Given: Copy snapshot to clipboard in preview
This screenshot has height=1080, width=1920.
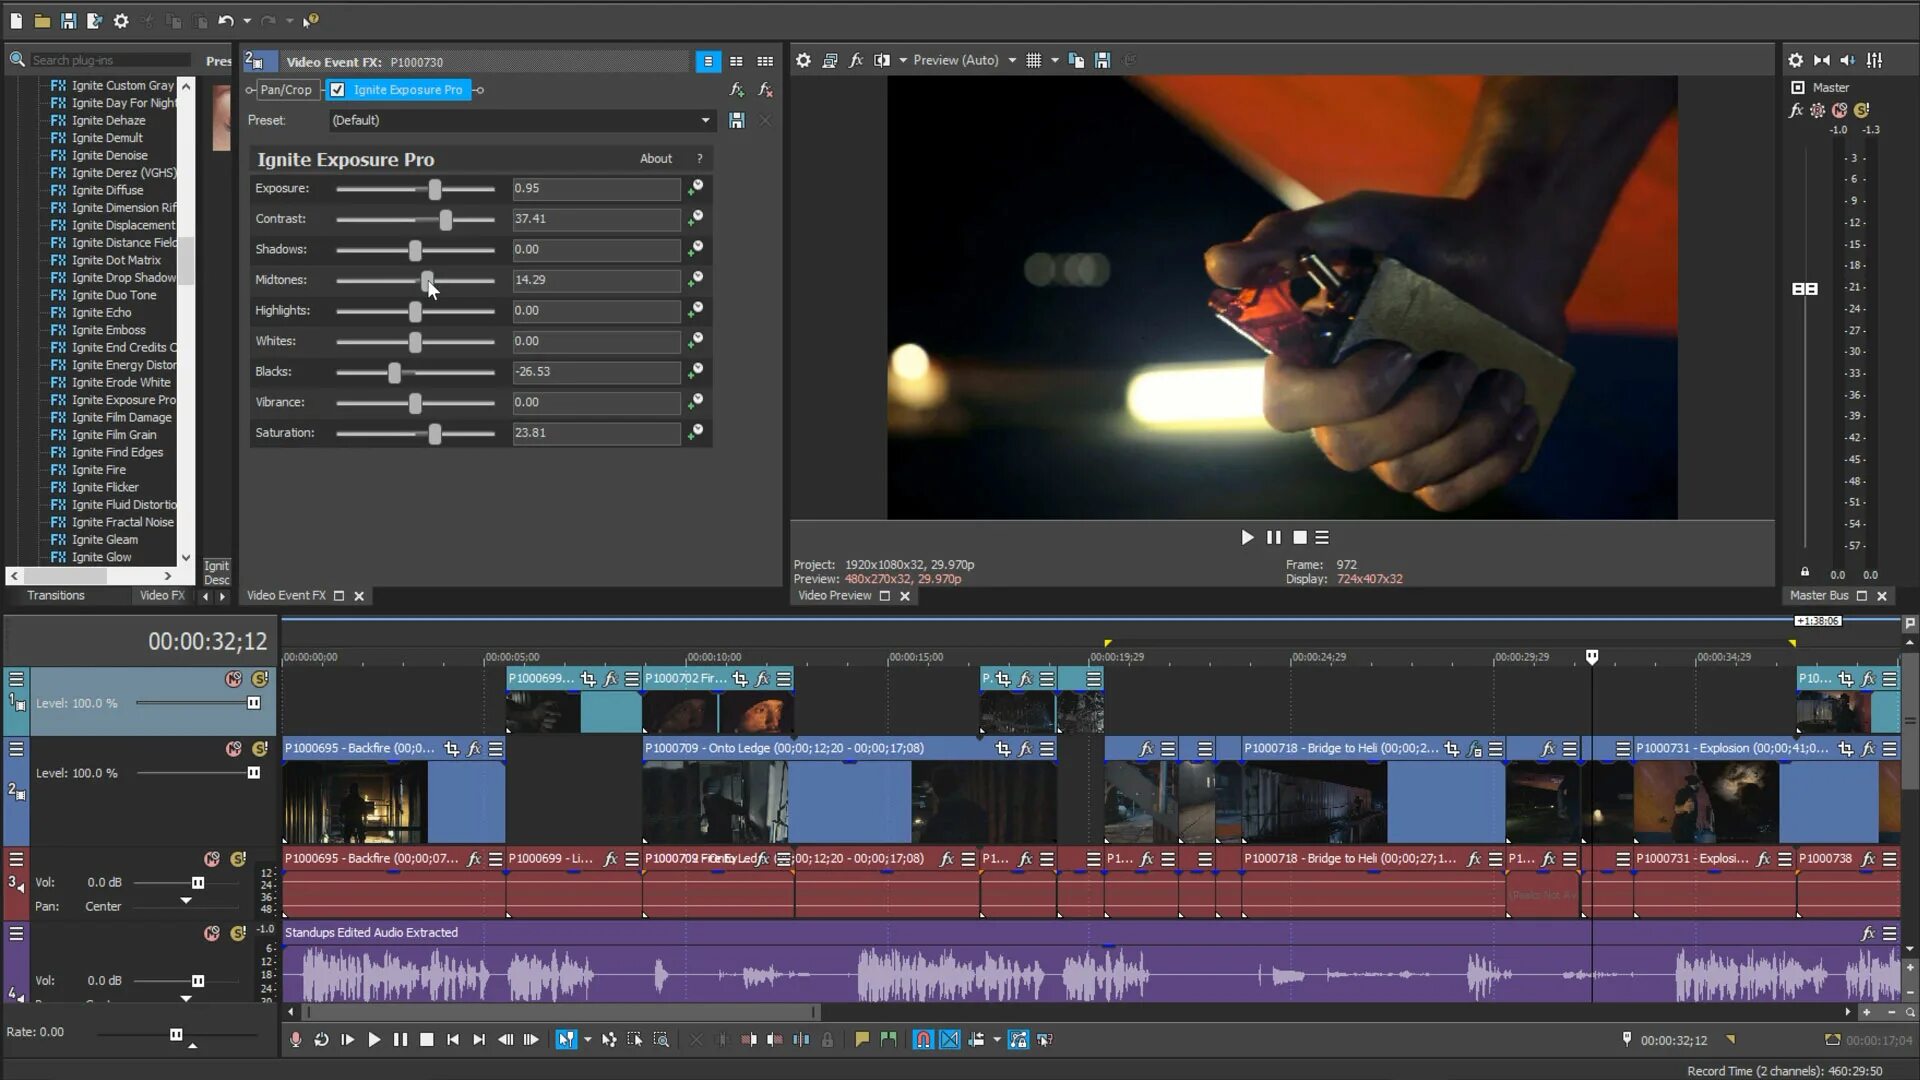Looking at the screenshot, I should (1076, 60).
